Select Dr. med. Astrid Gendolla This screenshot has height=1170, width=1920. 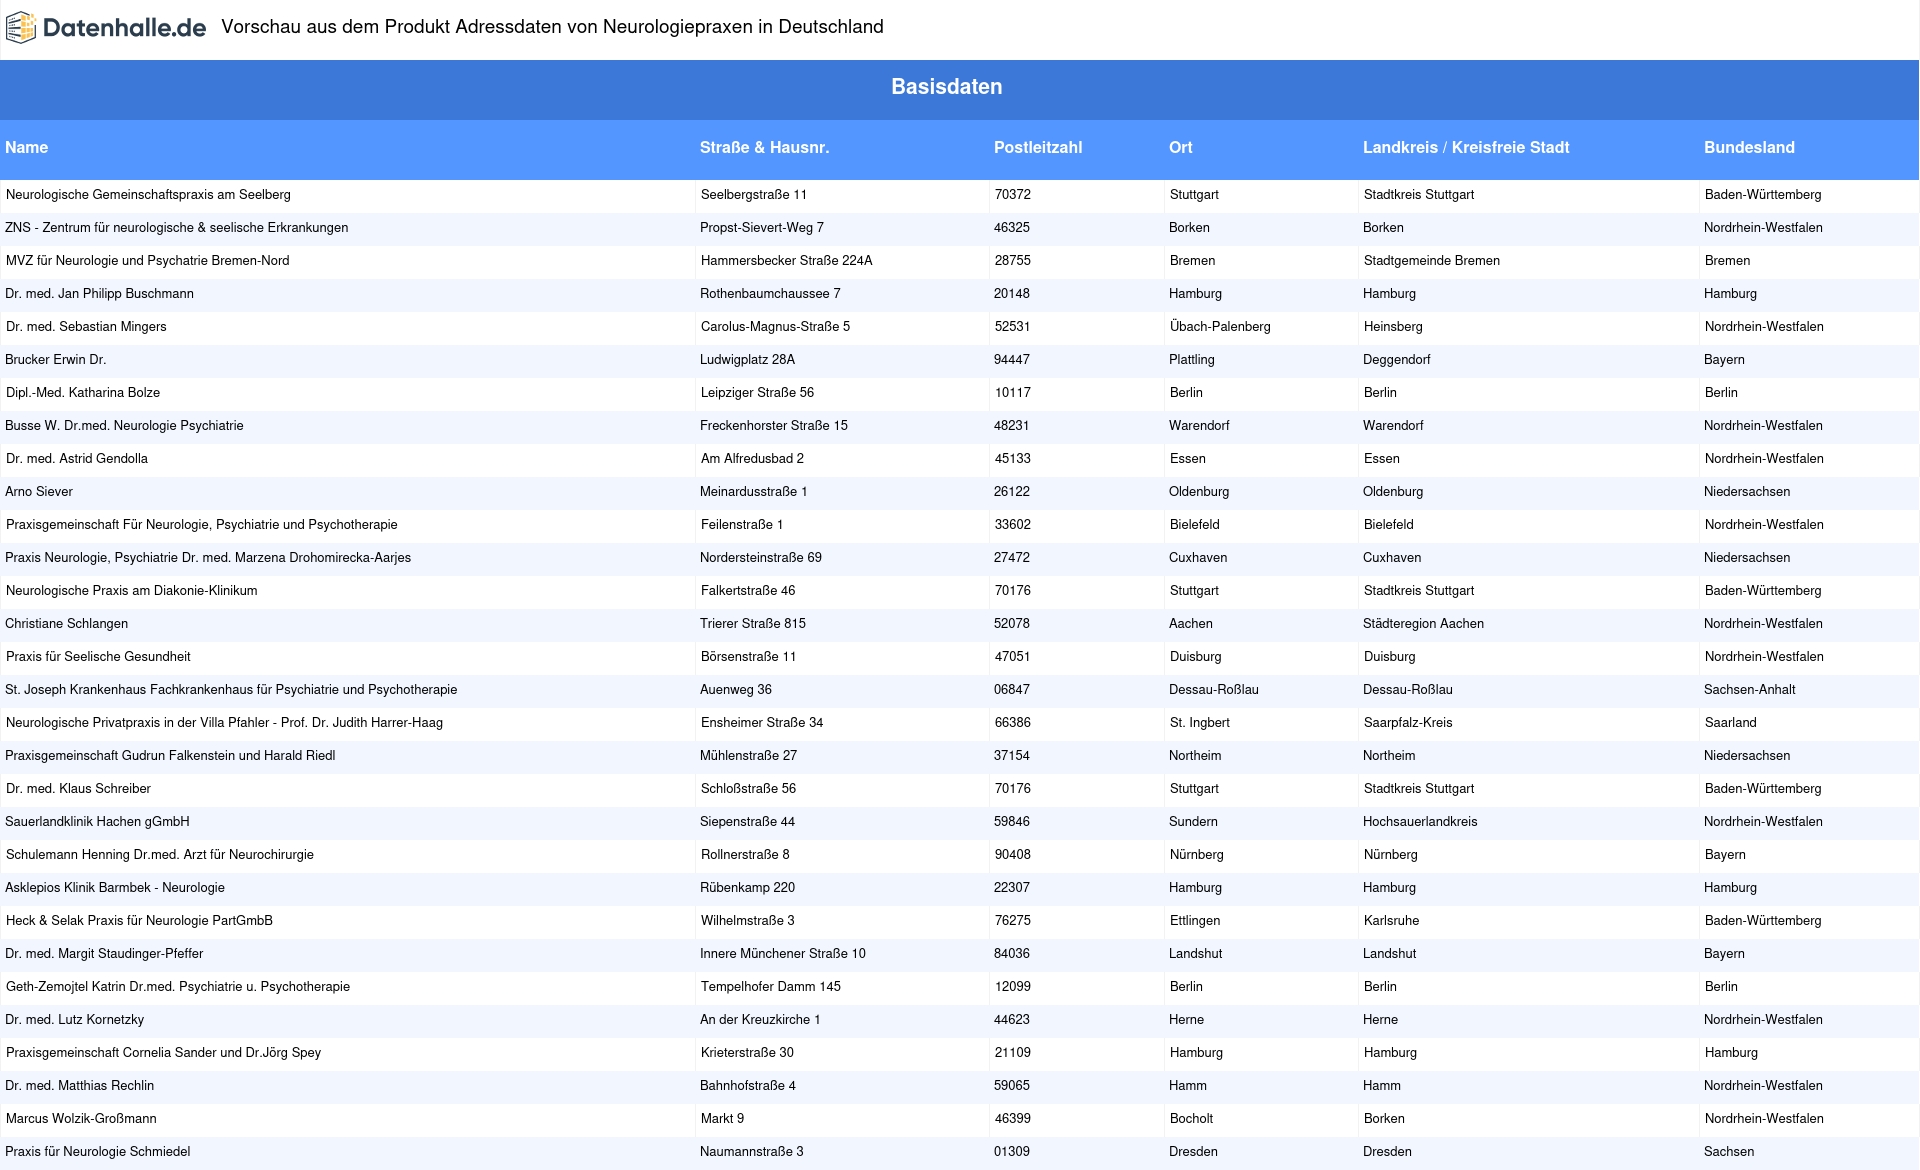click(77, 459)
